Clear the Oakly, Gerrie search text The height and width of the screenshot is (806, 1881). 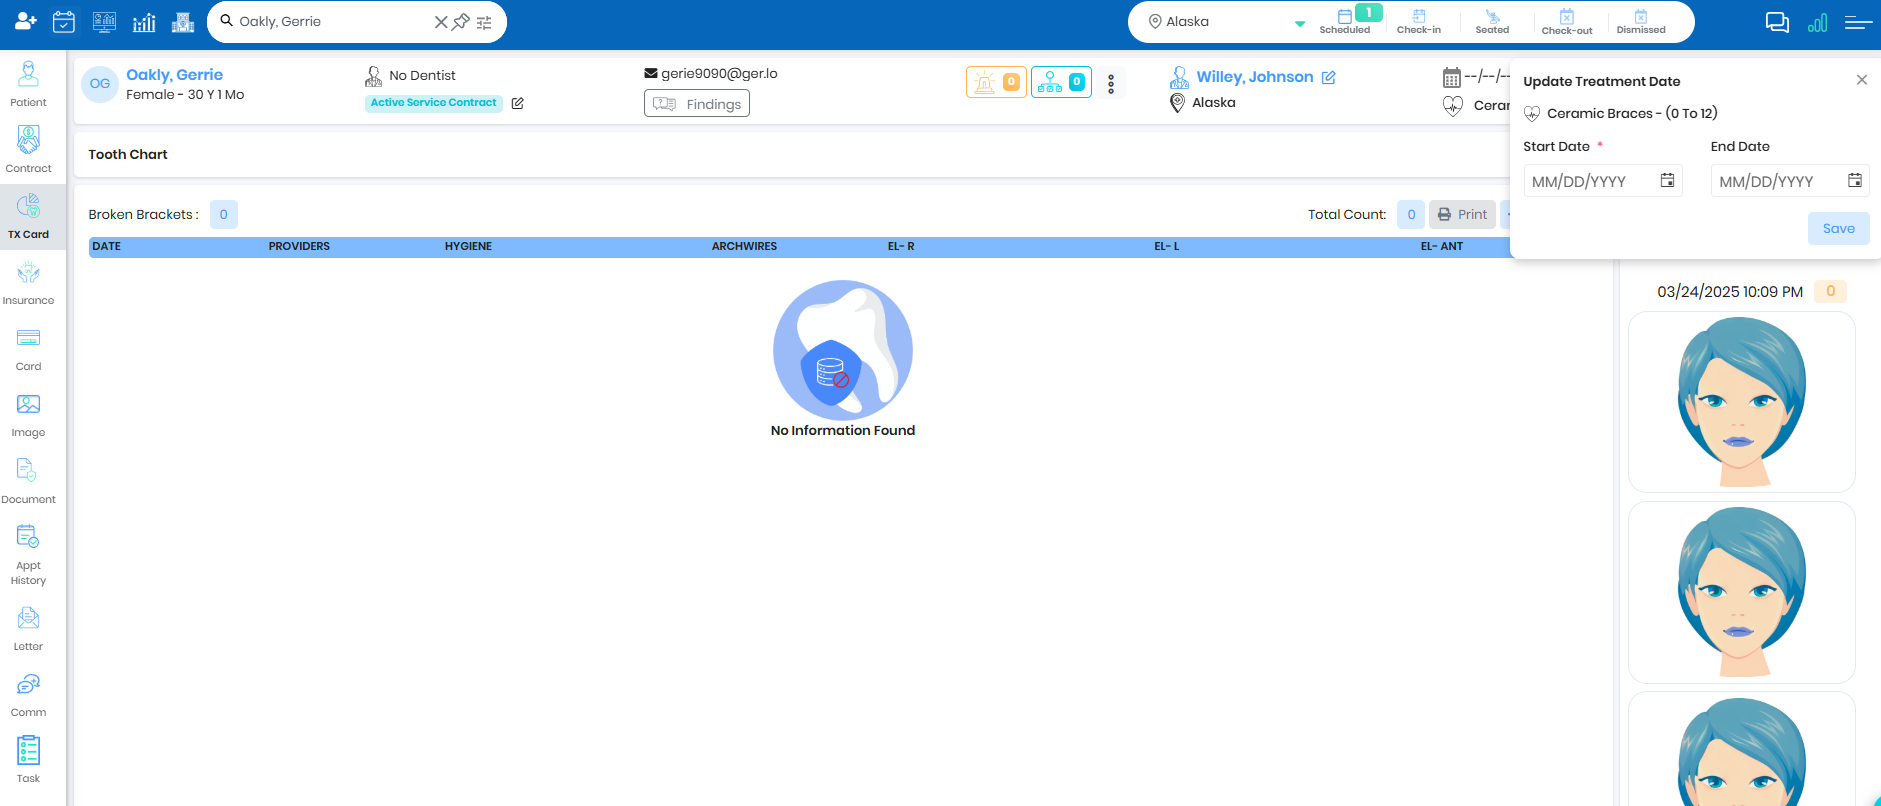(x=441, y=22)
